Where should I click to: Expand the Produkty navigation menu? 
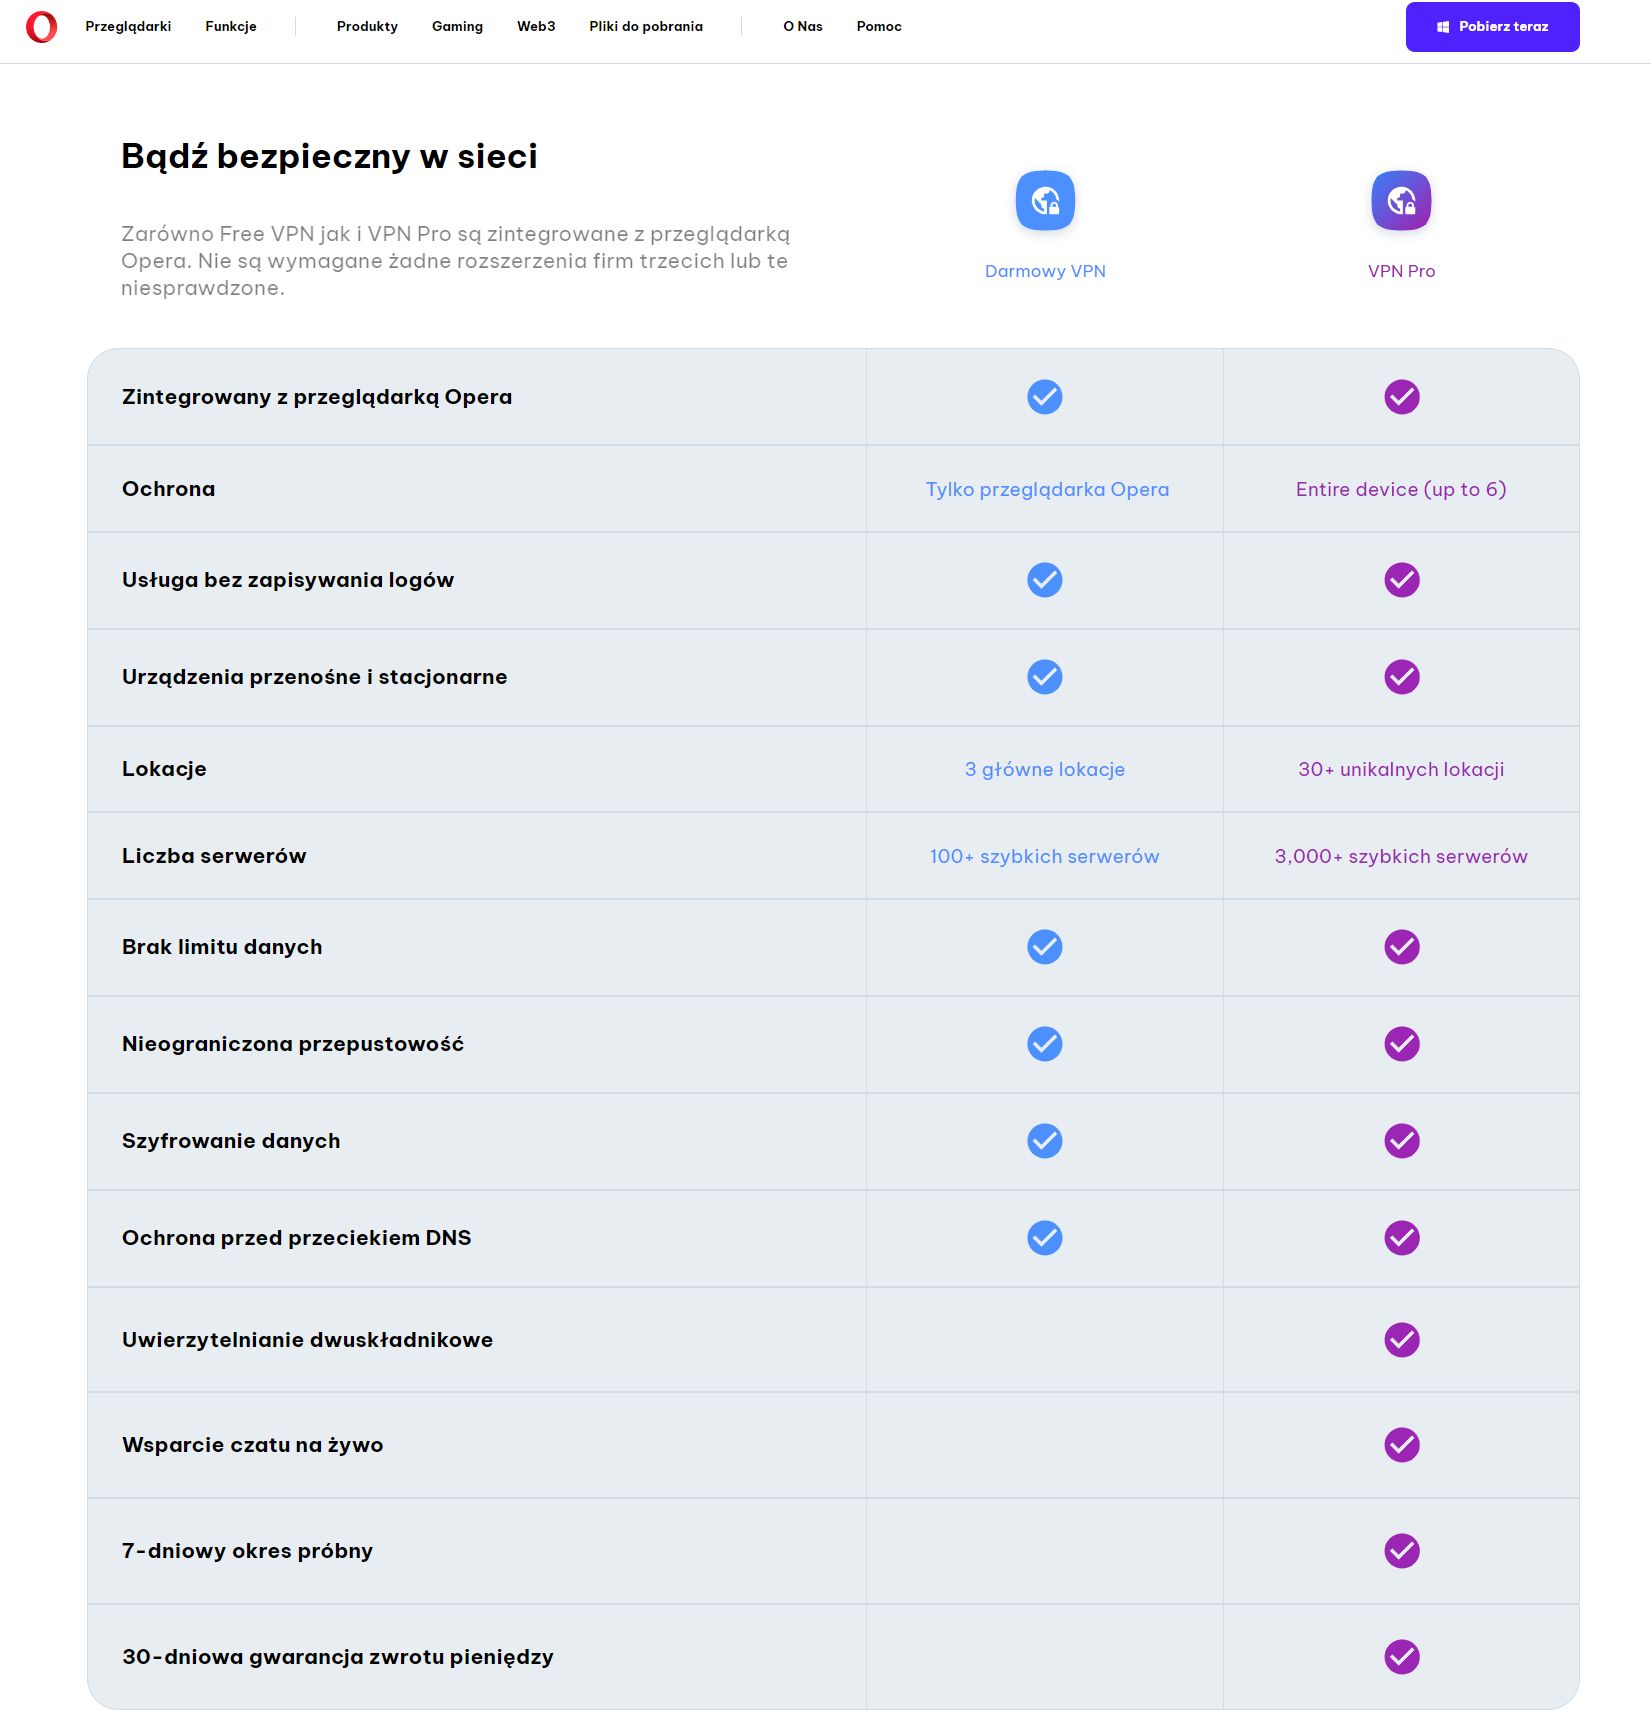[x=367, y=27]
